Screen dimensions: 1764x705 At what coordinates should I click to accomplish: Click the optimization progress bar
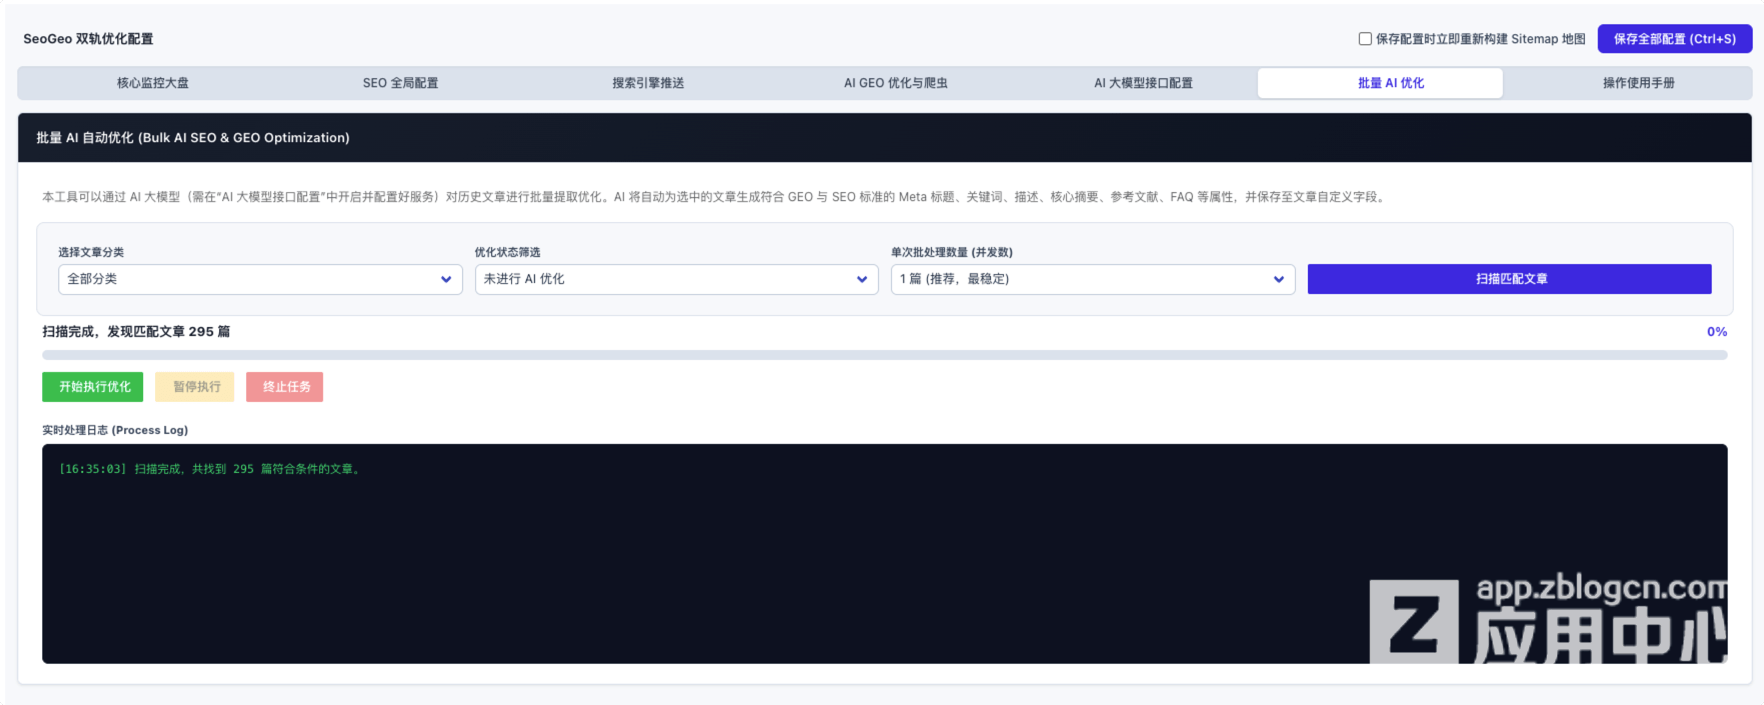coord(885,355)
